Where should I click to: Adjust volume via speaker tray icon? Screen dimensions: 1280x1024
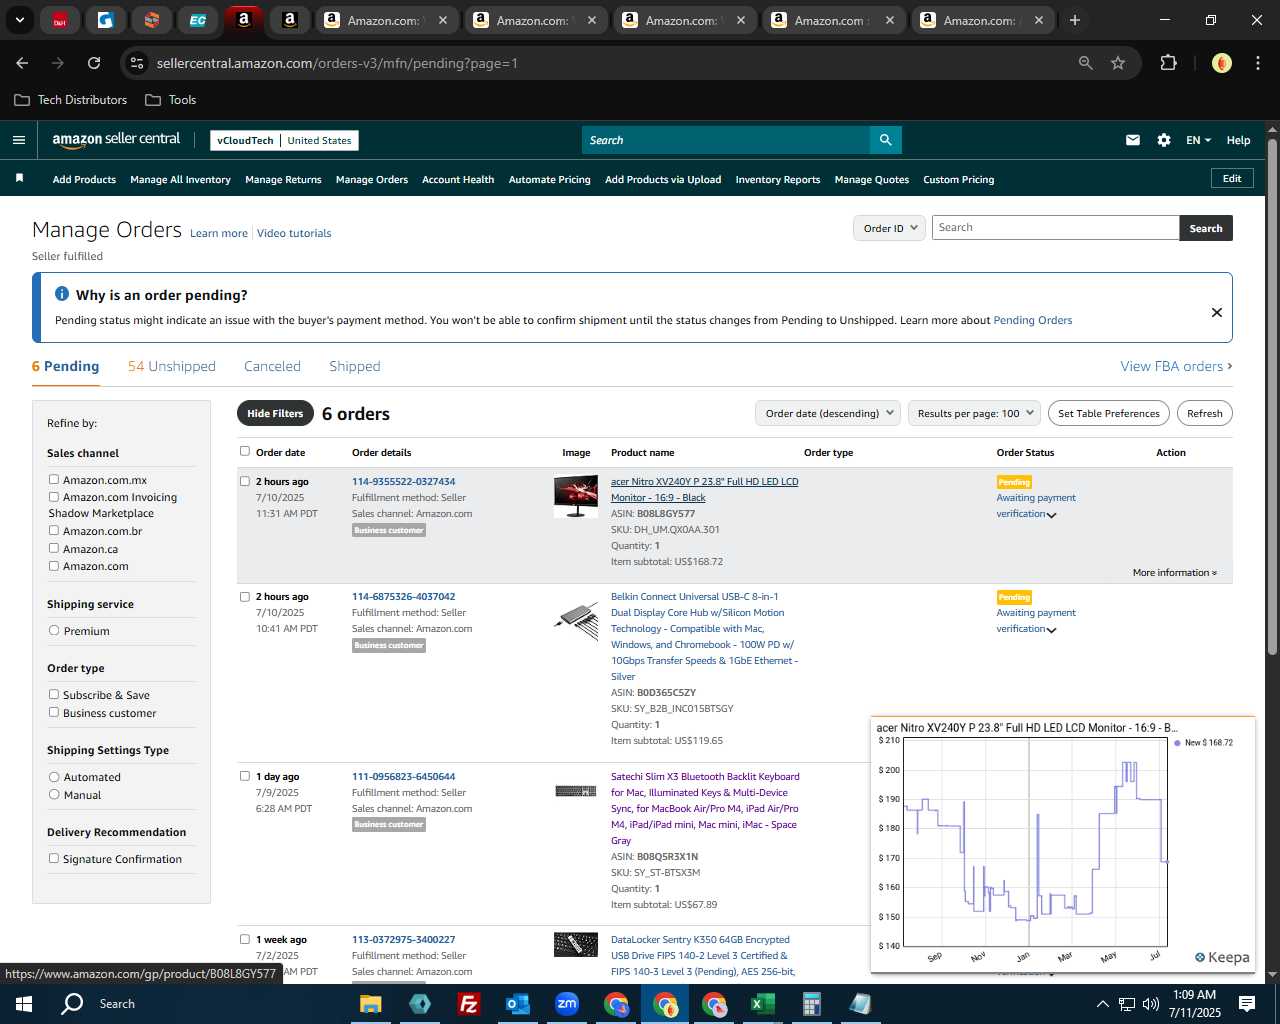tap(1150, 1004)
